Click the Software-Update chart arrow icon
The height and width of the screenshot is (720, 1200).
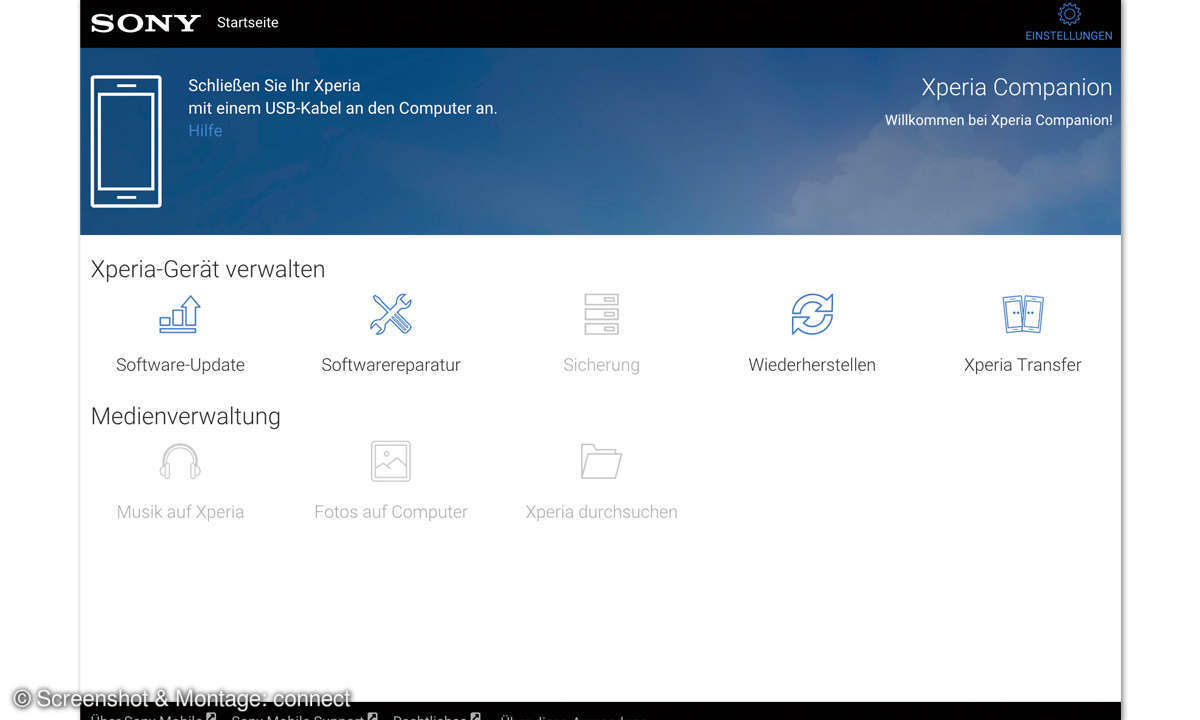tap(180, 314)
